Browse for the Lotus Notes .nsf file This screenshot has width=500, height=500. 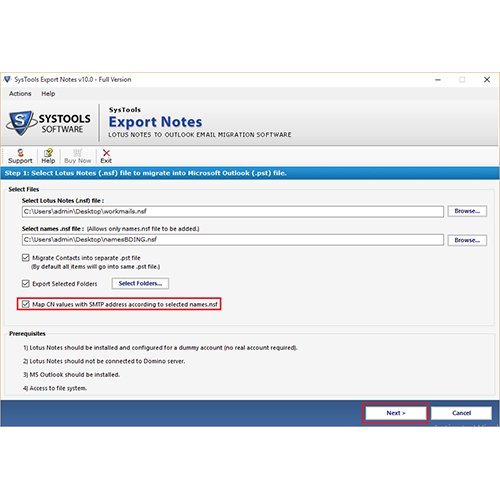click(467, 211)
